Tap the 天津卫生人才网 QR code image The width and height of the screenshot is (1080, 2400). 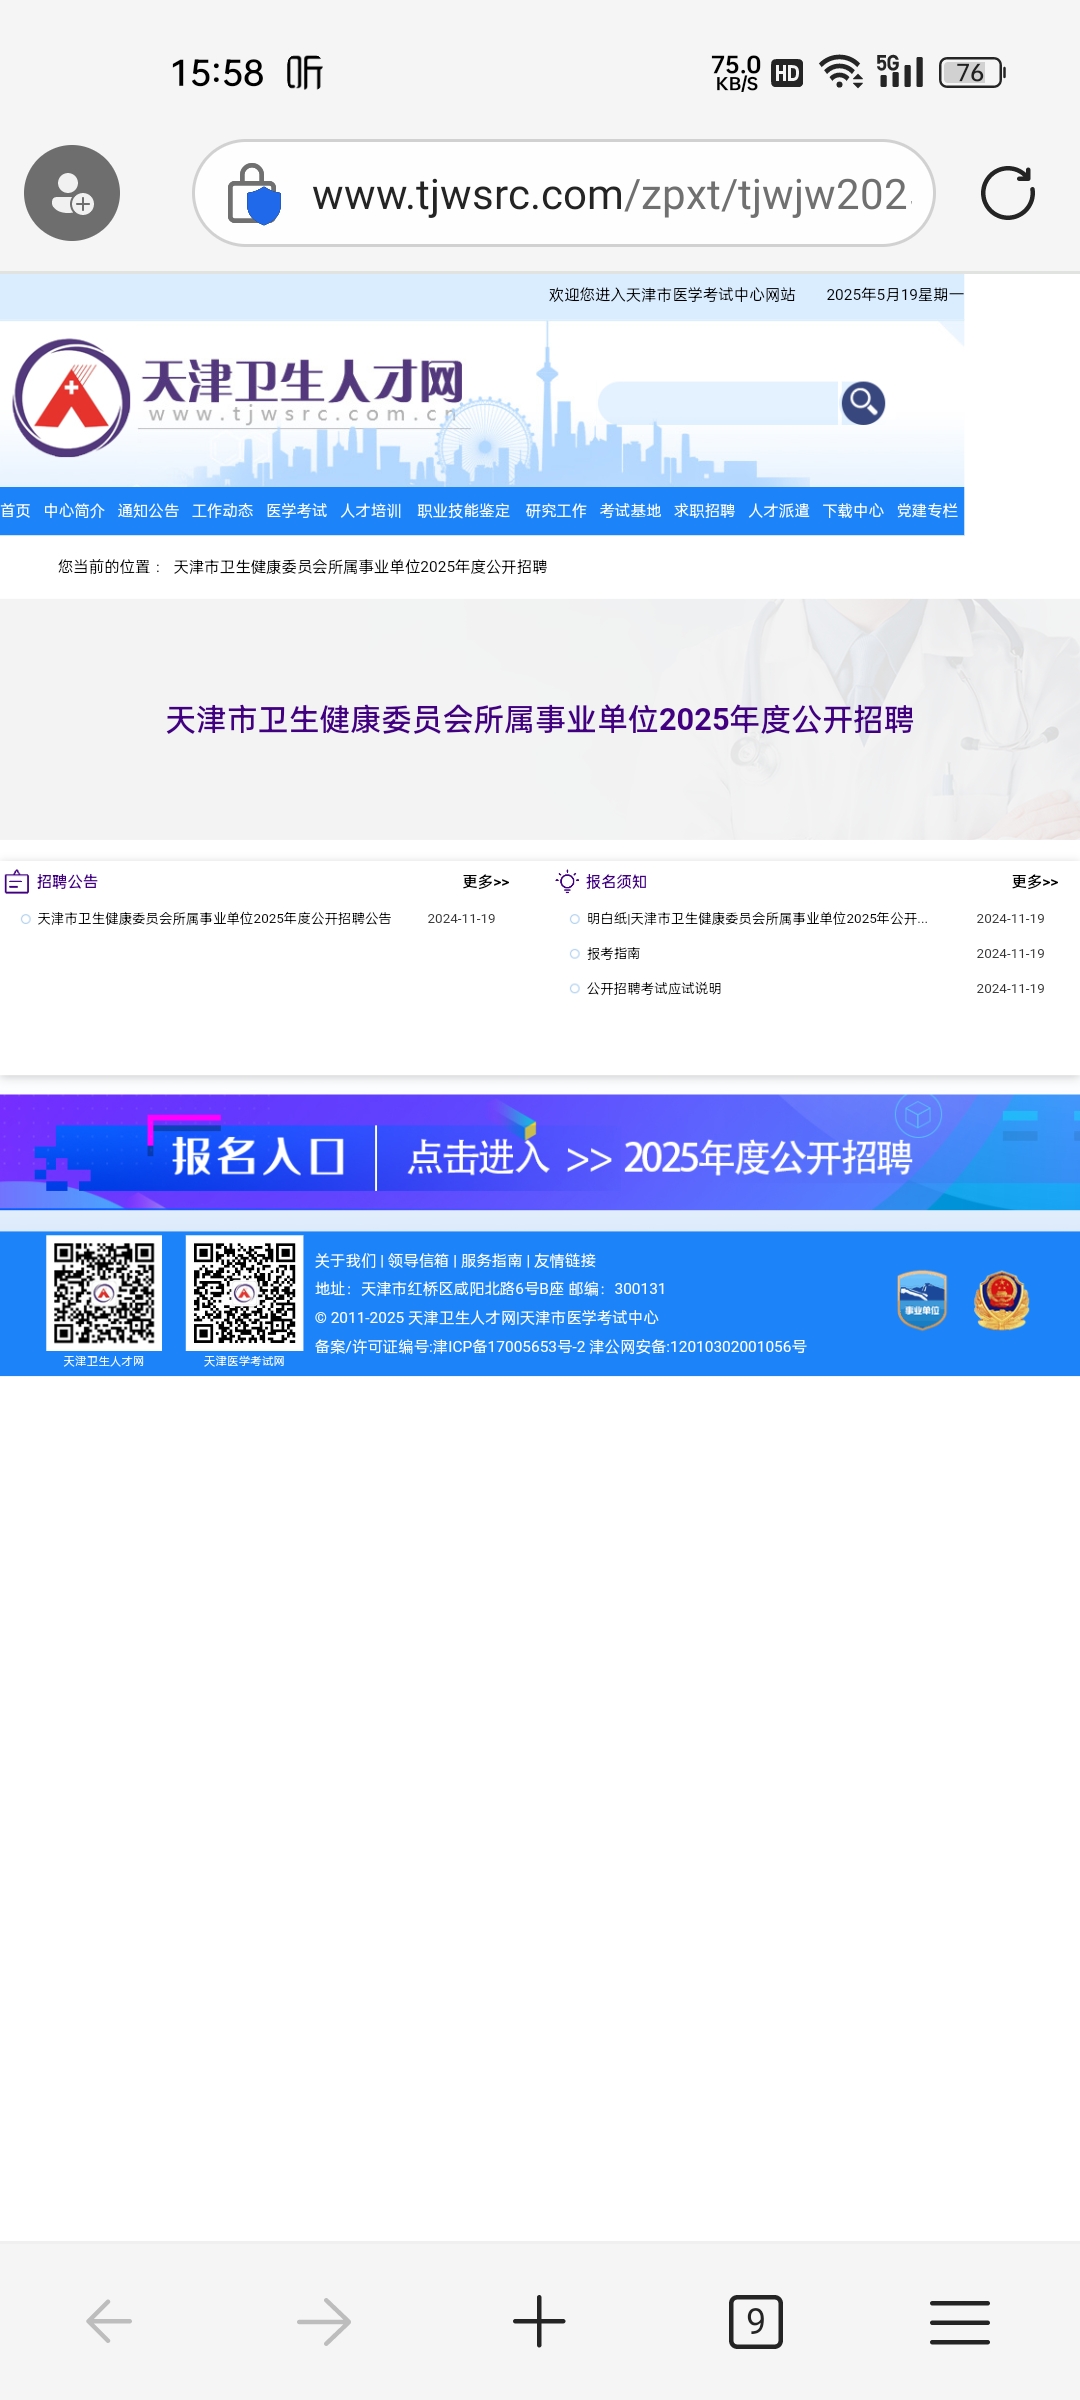pos(104,1293)
